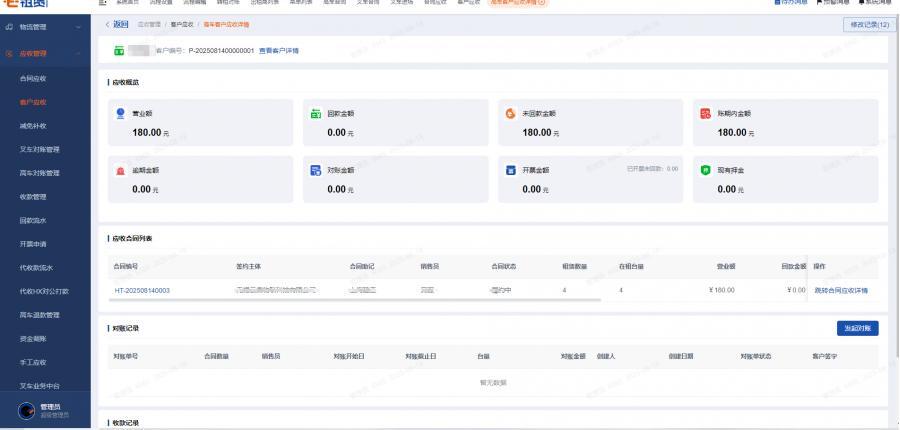This screenshot has width=900, height=430.
Task: Open 合同应收 in the sidebar
Action: click(34, 77)
